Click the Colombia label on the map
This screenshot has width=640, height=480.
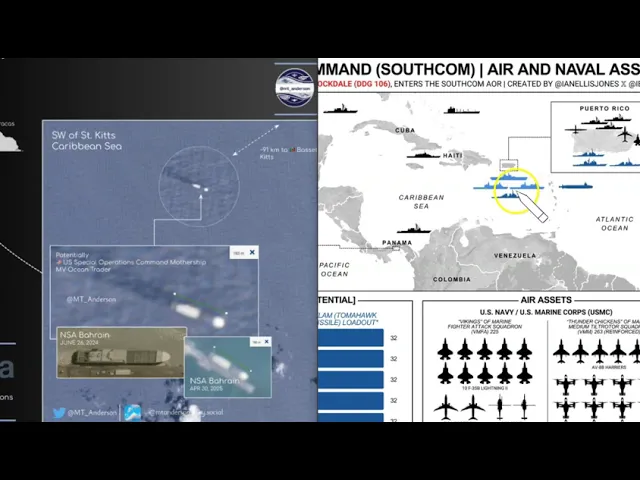452,279
